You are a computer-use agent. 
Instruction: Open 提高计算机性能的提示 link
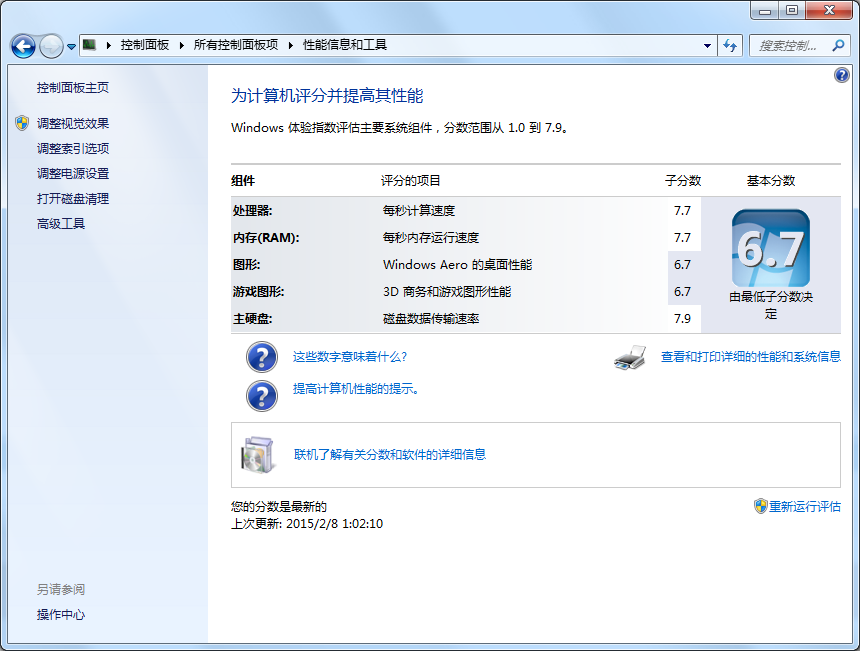point(356,389)
